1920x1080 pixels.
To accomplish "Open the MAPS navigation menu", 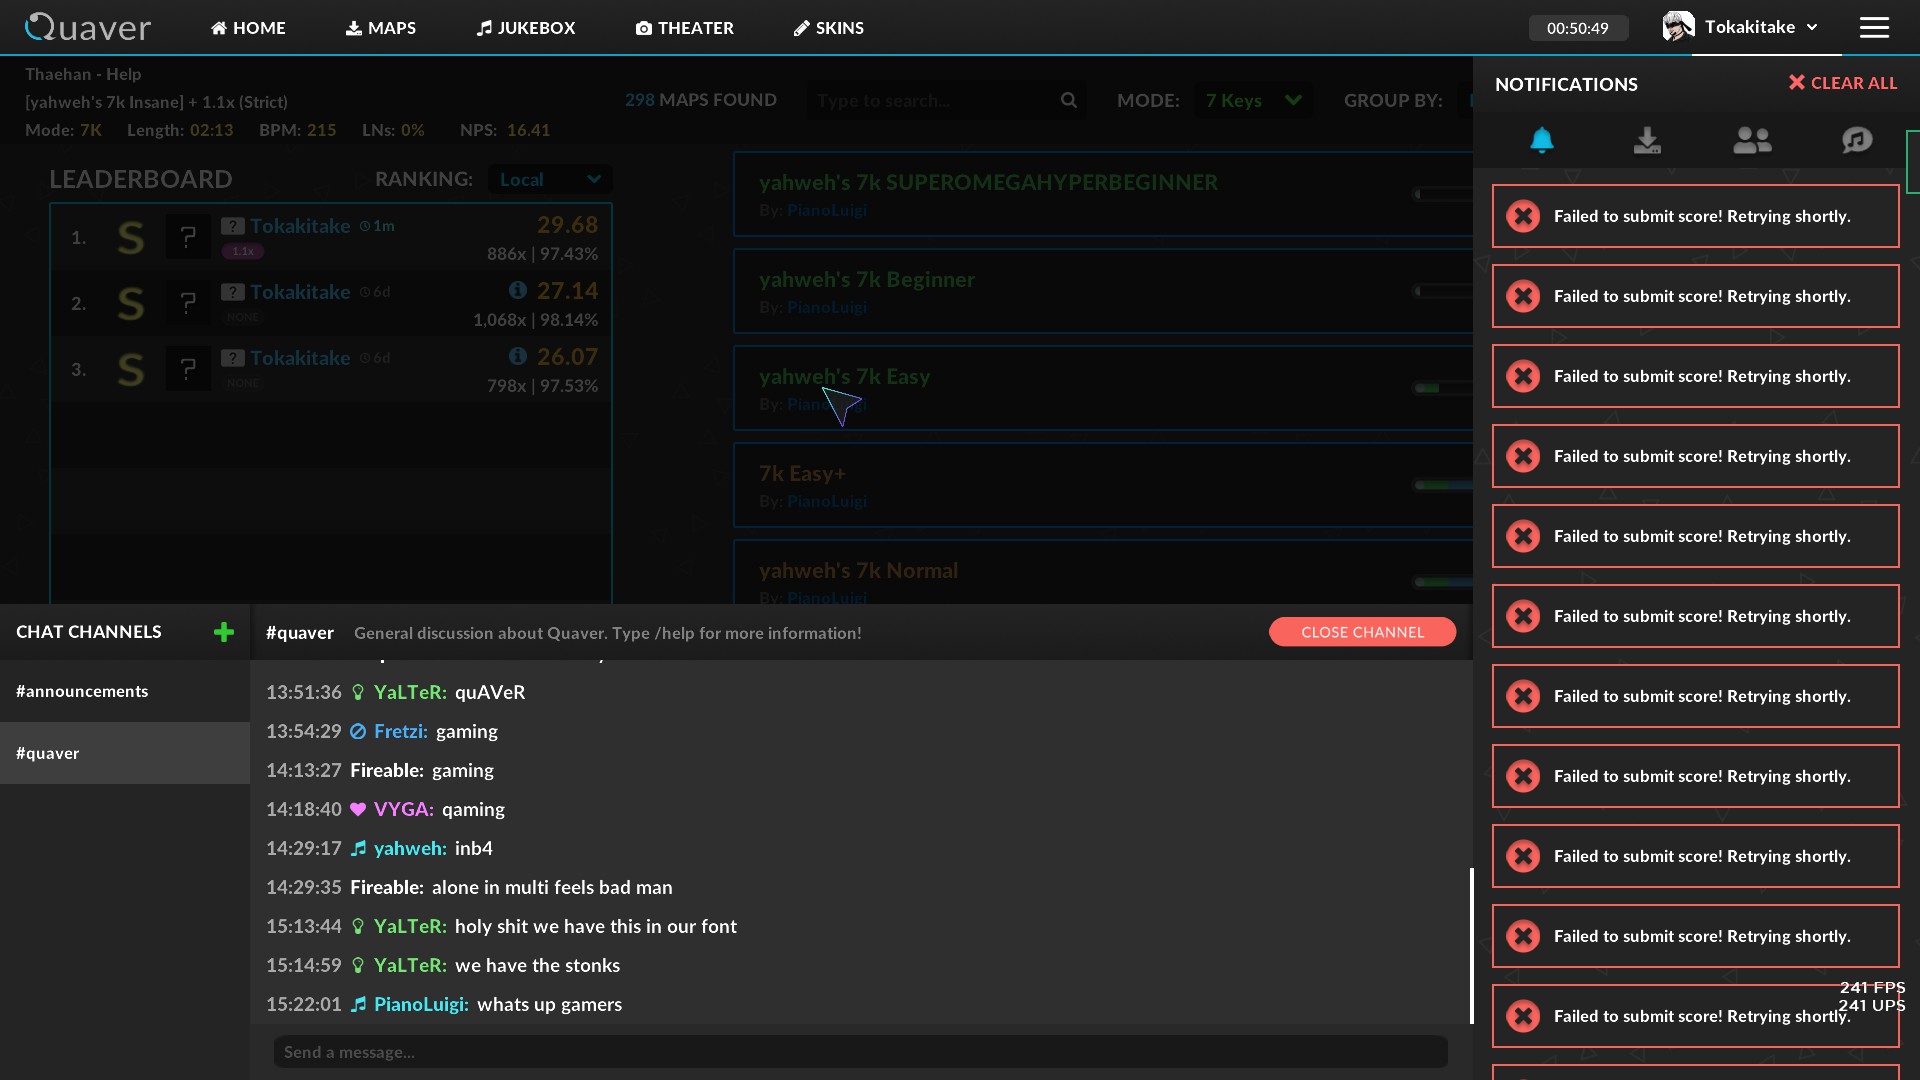I will click(380, 28).
